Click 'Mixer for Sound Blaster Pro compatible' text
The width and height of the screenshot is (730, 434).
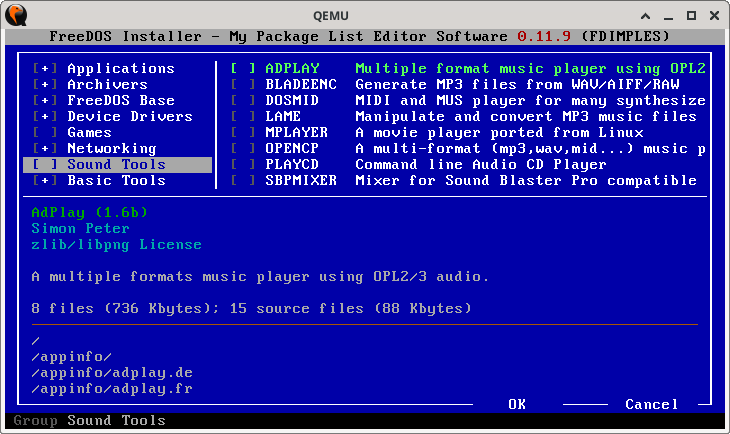point(526,180)
